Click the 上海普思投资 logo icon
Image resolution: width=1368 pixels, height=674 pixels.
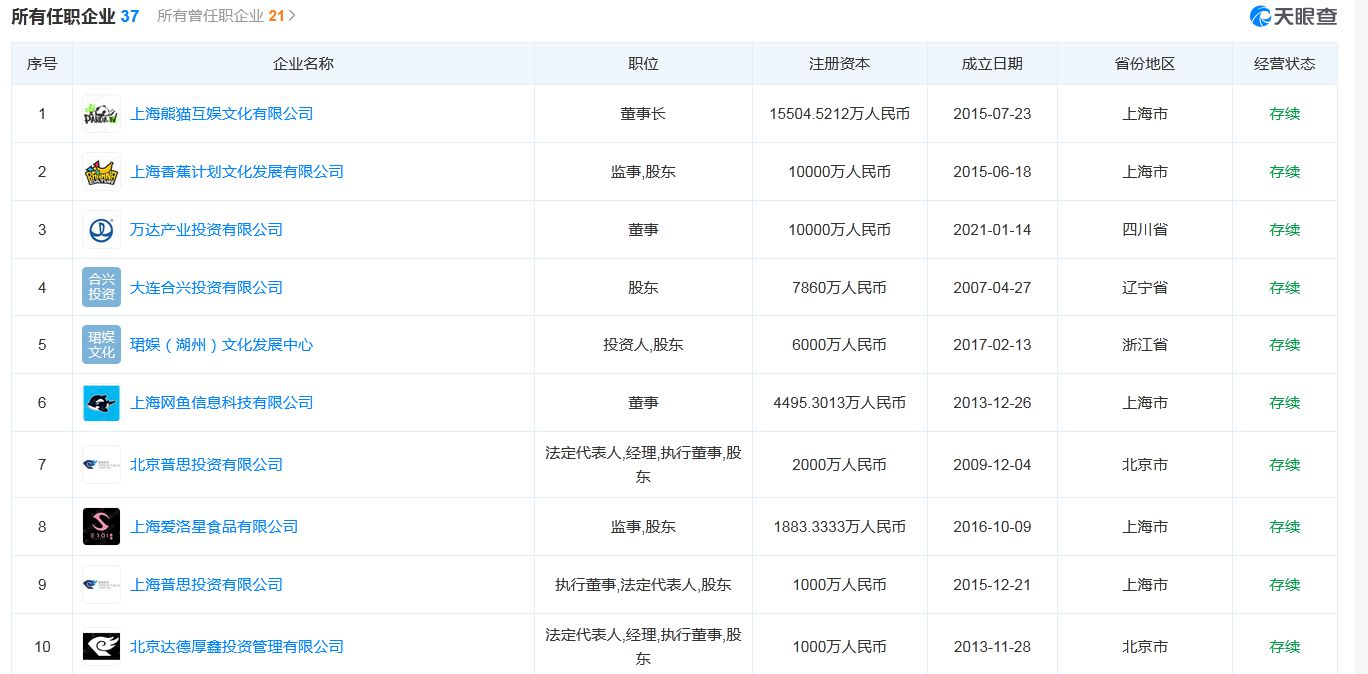point(101,585)
